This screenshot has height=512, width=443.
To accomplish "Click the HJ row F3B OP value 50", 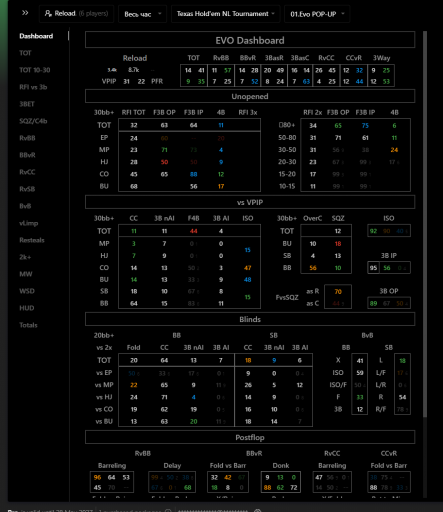I will [164, 162].
